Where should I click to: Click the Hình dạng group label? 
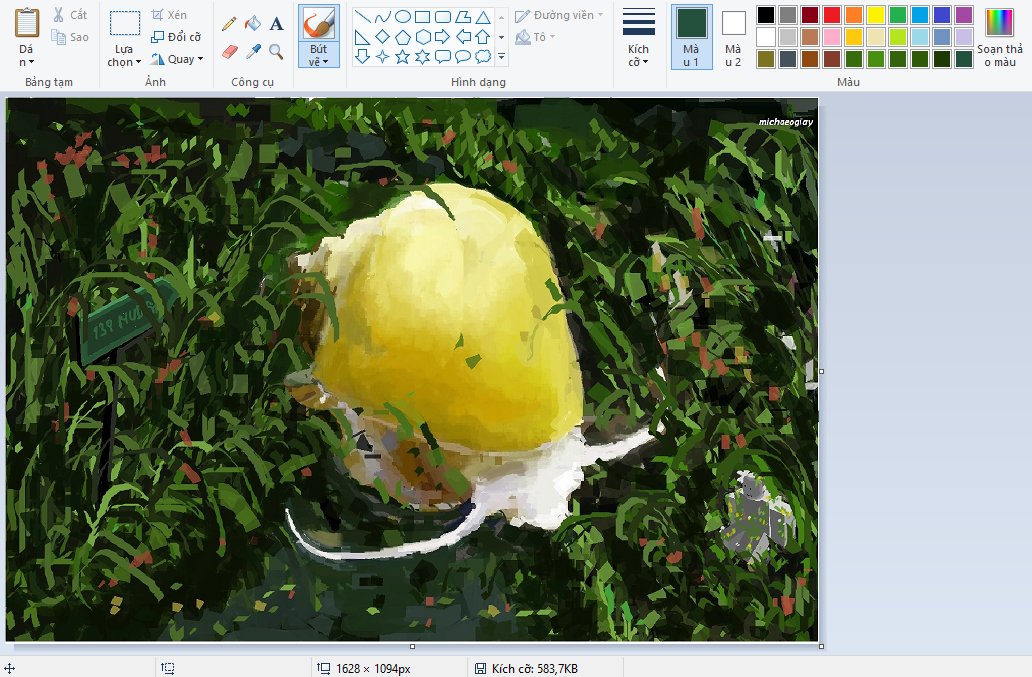[x=478, y=82]
